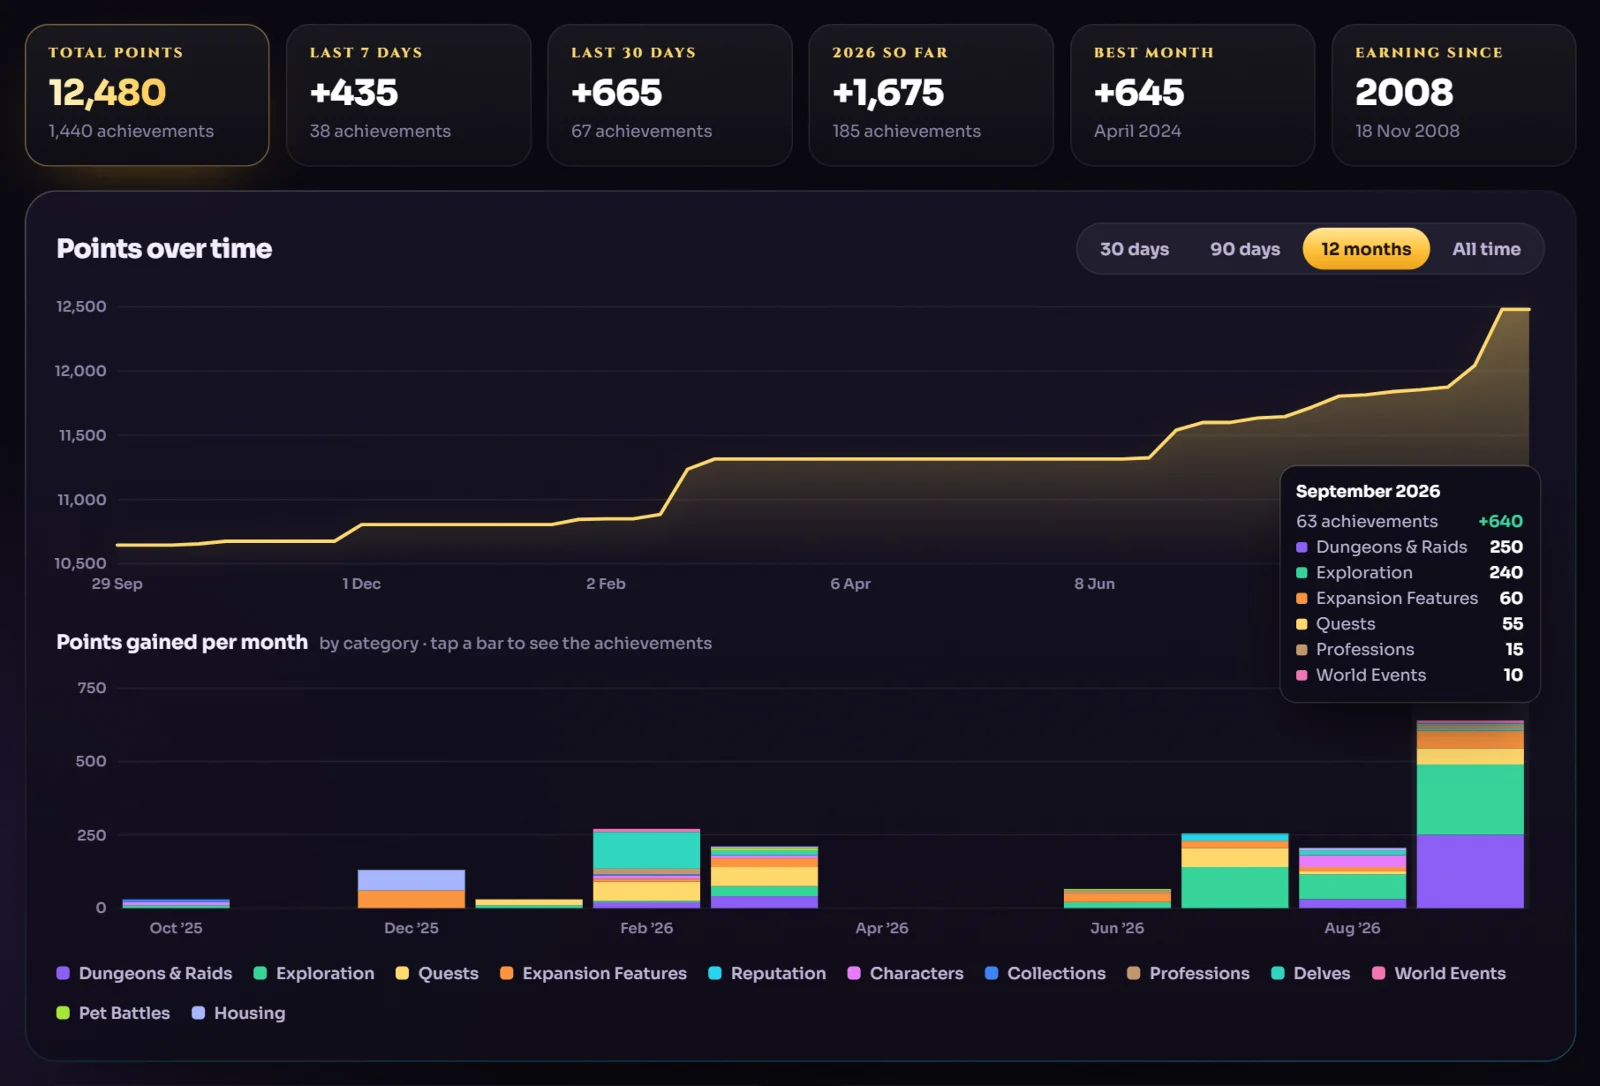This screenshot has height=1086, width=1600.
Task: Select the September 2026 tallest bar
Action: click(x=1470, y=814)
